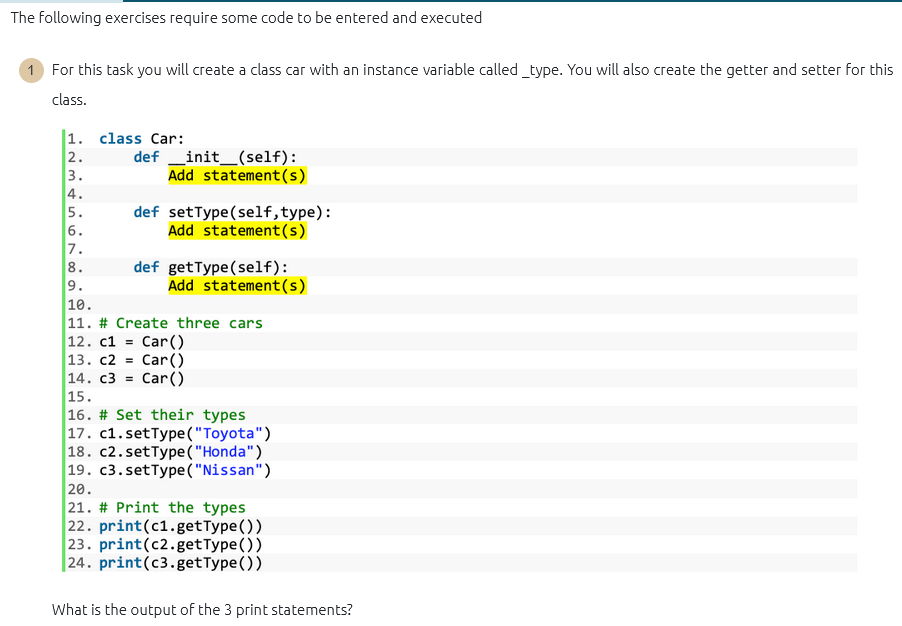Click the # Create three cars comment
This screenshot has width=902, height=626.
180,322
